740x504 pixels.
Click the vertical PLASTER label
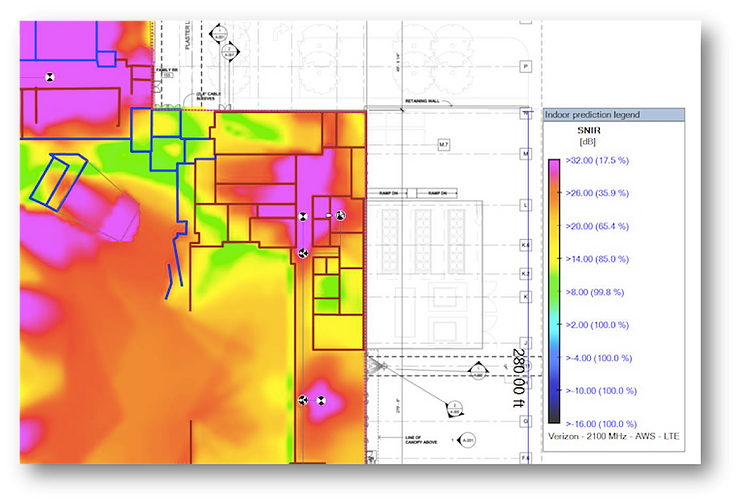[x=187, y=35]
